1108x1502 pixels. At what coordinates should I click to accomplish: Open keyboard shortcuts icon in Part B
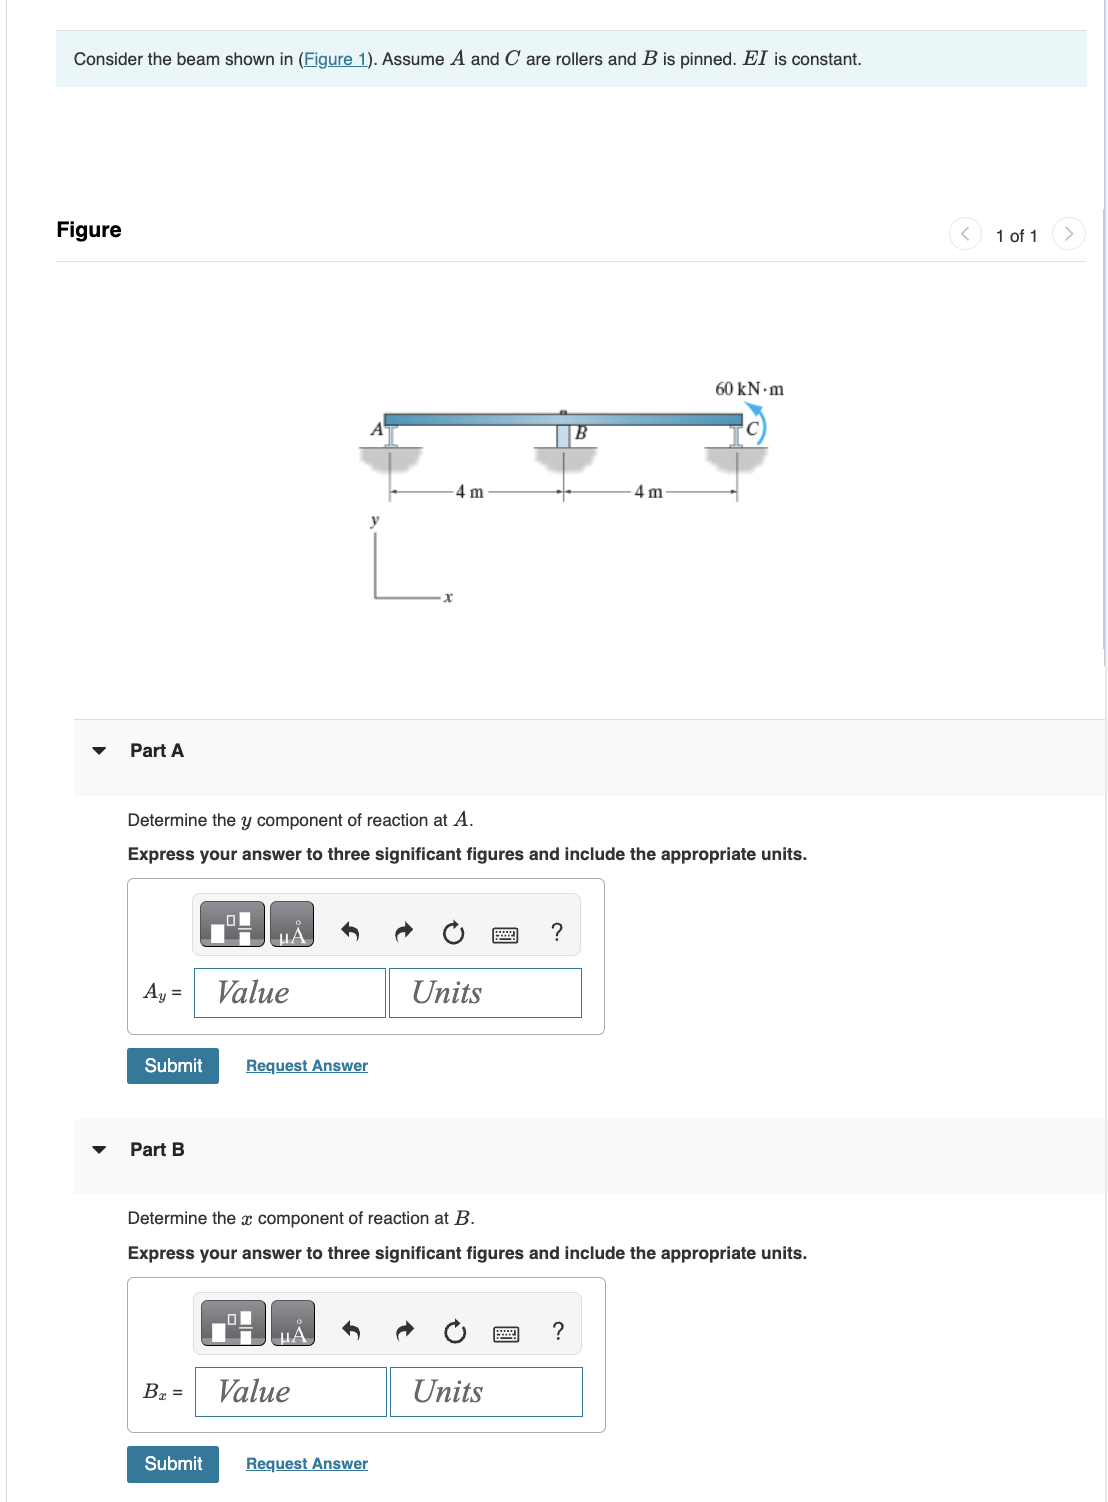[x=506, y=1332]
